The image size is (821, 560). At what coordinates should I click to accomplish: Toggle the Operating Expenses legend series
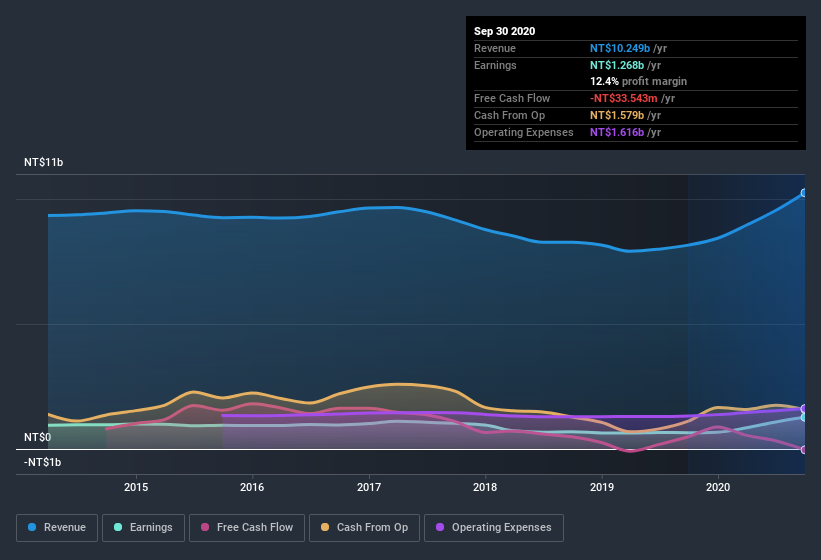click(494, 528)
